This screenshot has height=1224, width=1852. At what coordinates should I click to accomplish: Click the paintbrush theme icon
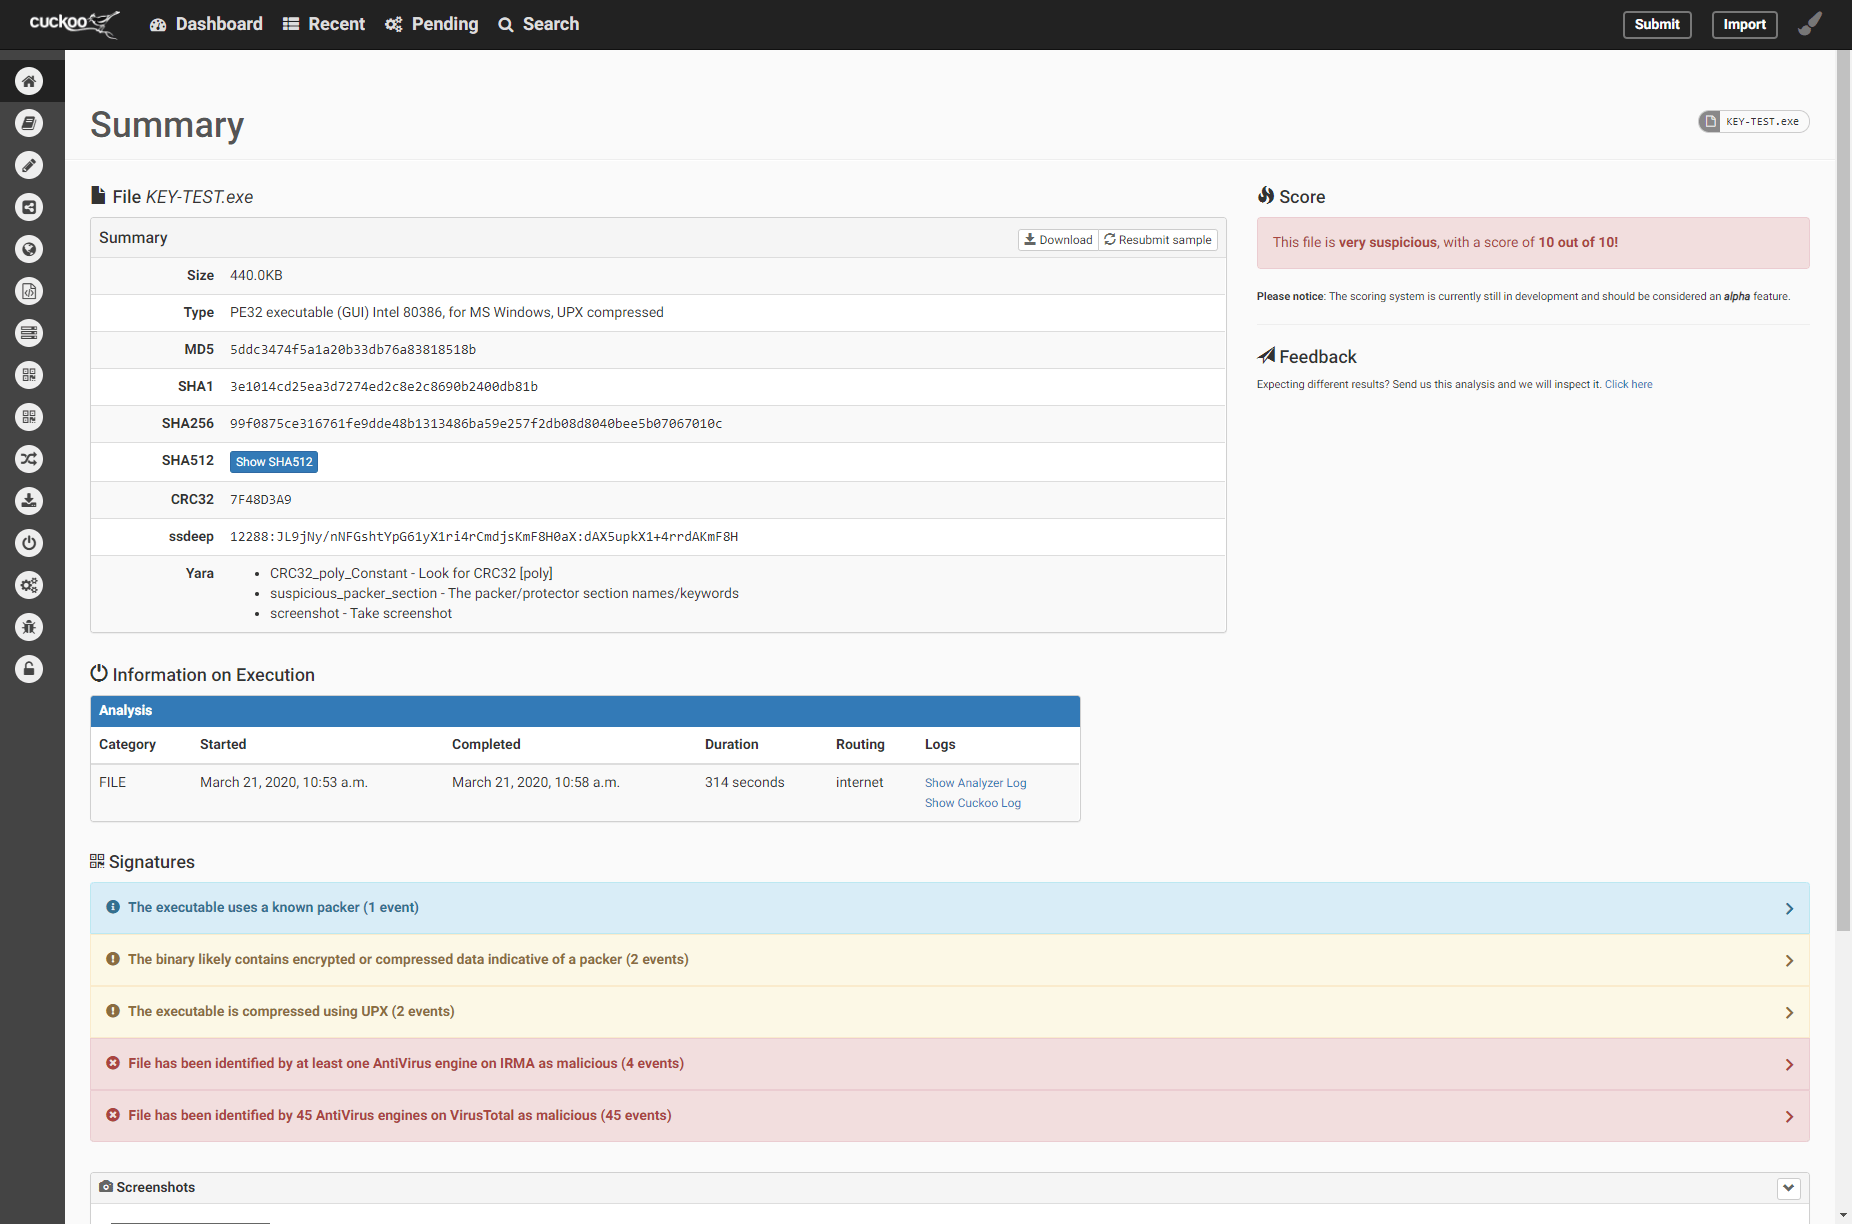click(1809, 24)
